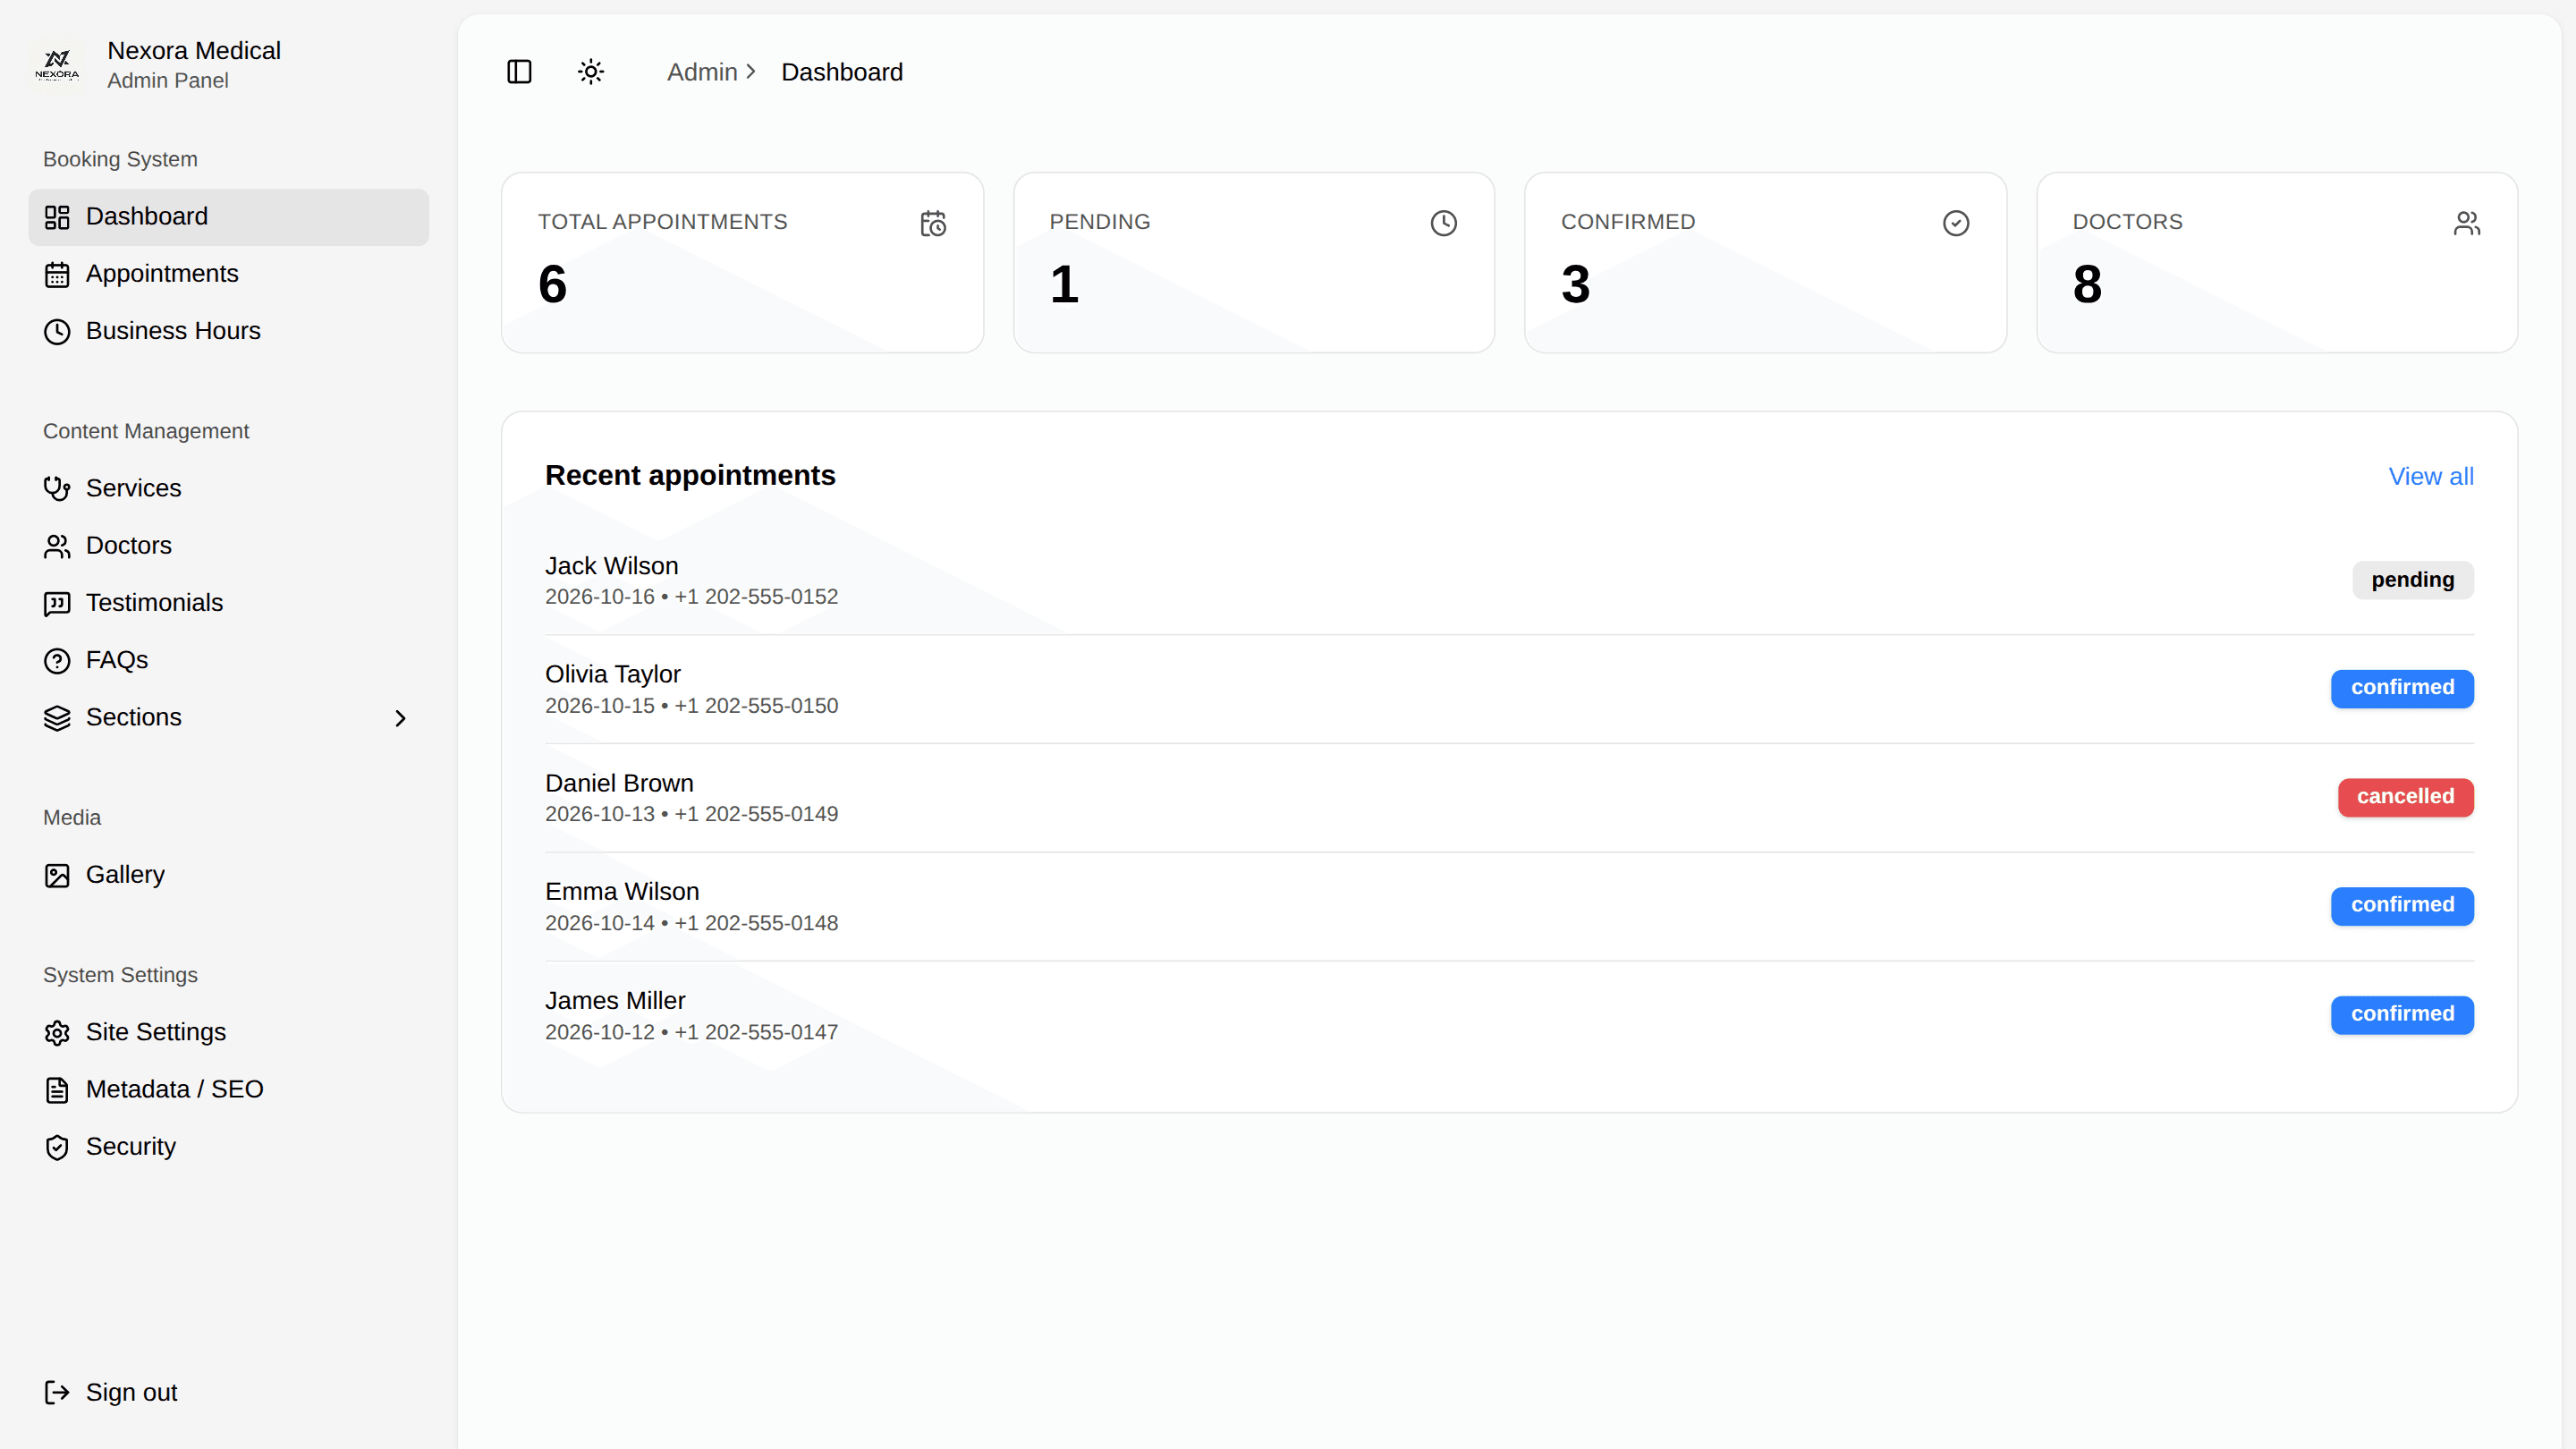Click the name Jack Wilson
2576x1449 pixels.
tap(611, 566)
